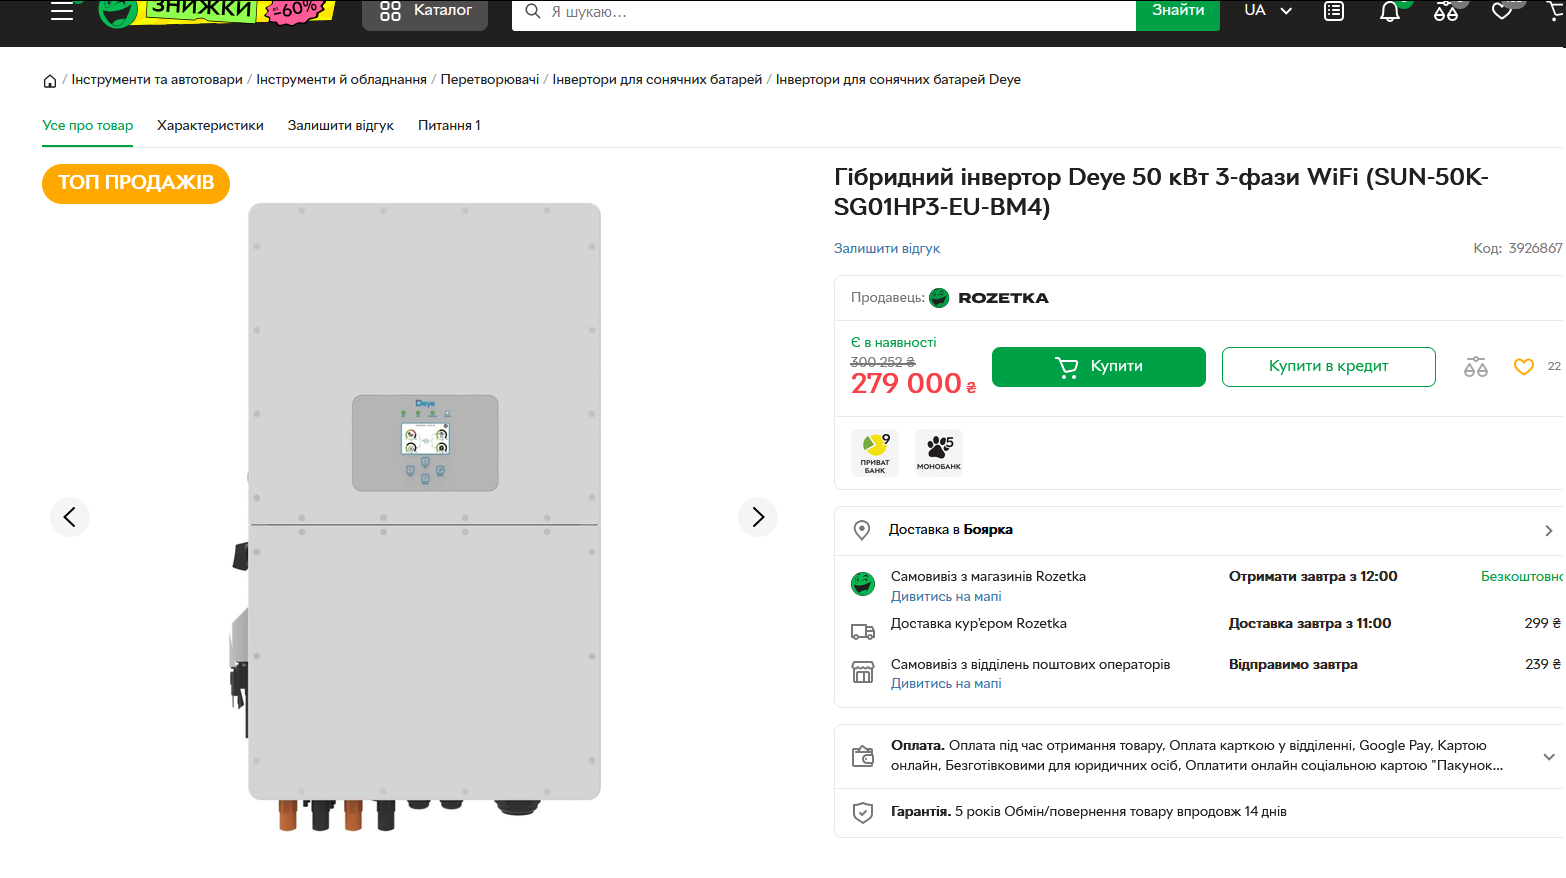Open the Каталог catalog button
The width and height of the screenshot is (1566, 878).
pos(425,13)
